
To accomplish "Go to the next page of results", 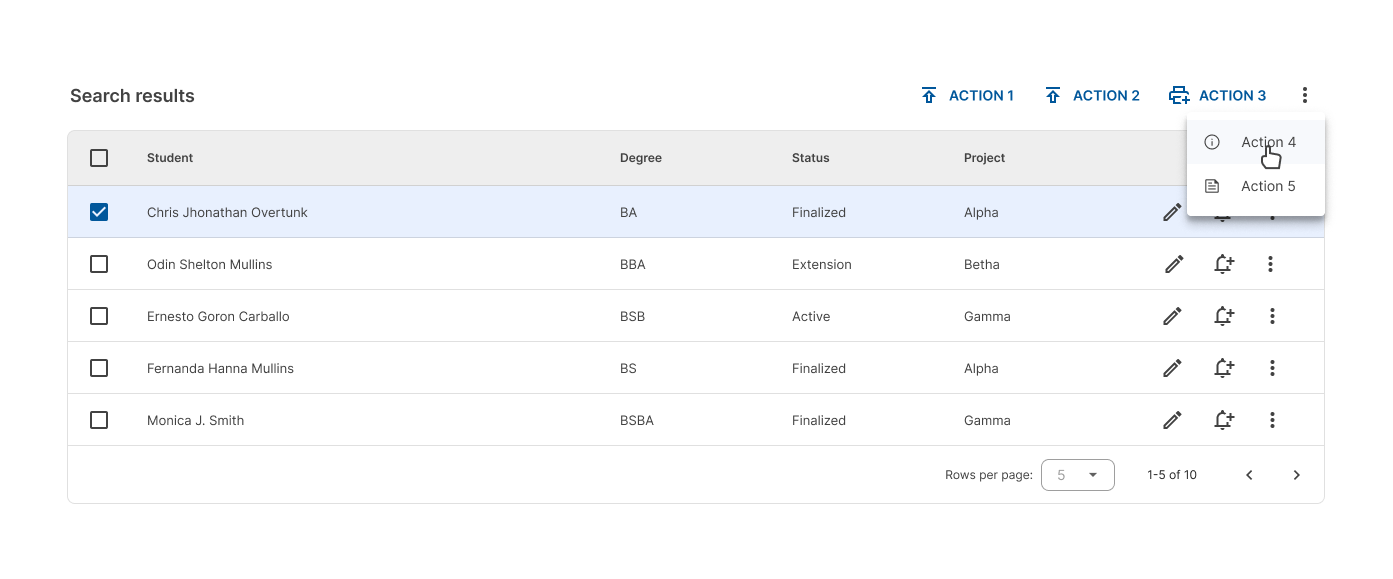I will tap(1296, 474).
